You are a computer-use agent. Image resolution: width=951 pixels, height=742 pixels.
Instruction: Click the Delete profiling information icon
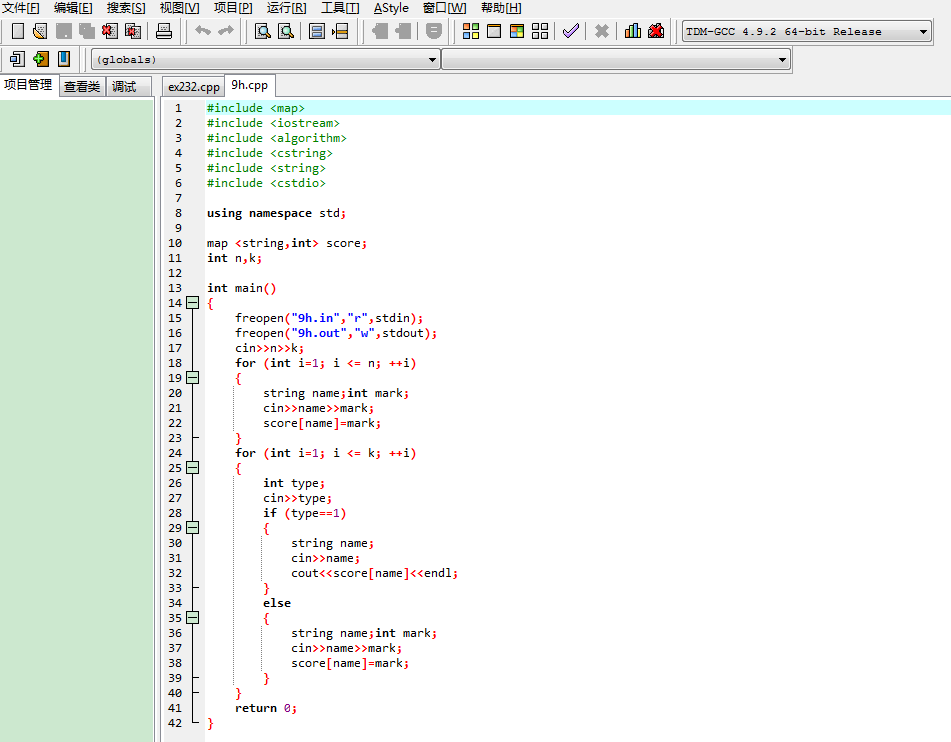[656, 31]
